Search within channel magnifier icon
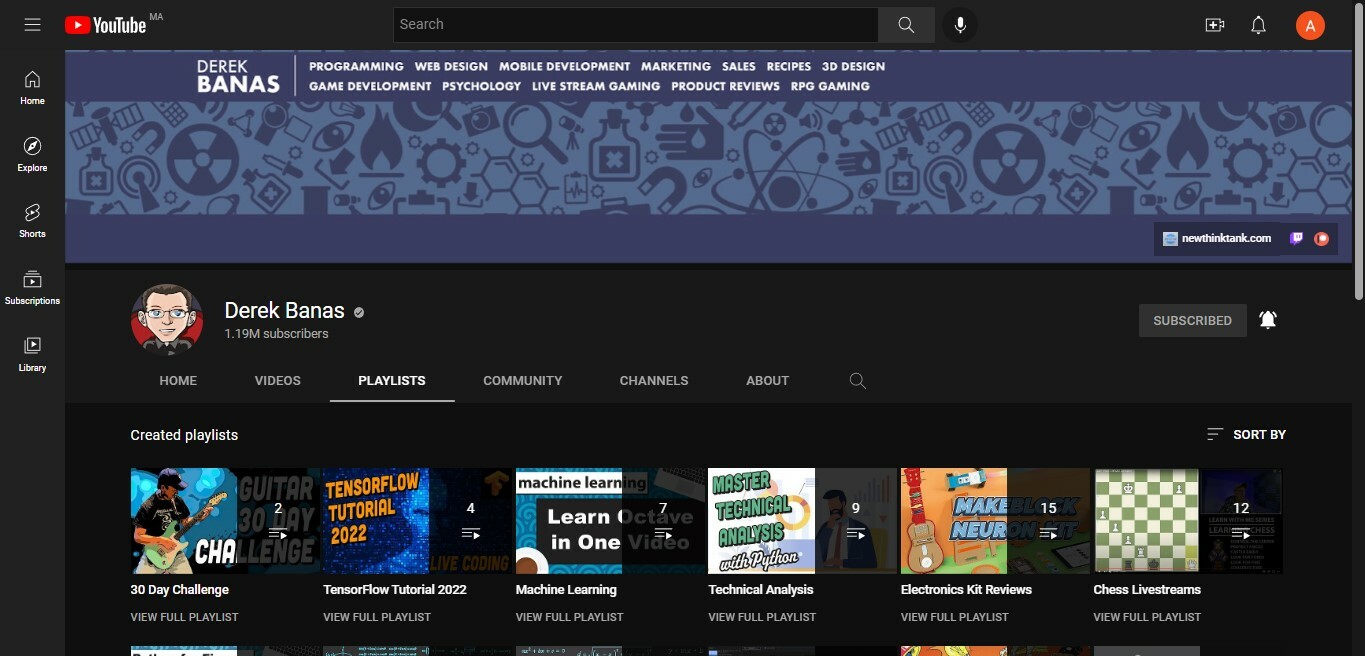The width and height of the screenshot is (1365, 656). point(858,381)
